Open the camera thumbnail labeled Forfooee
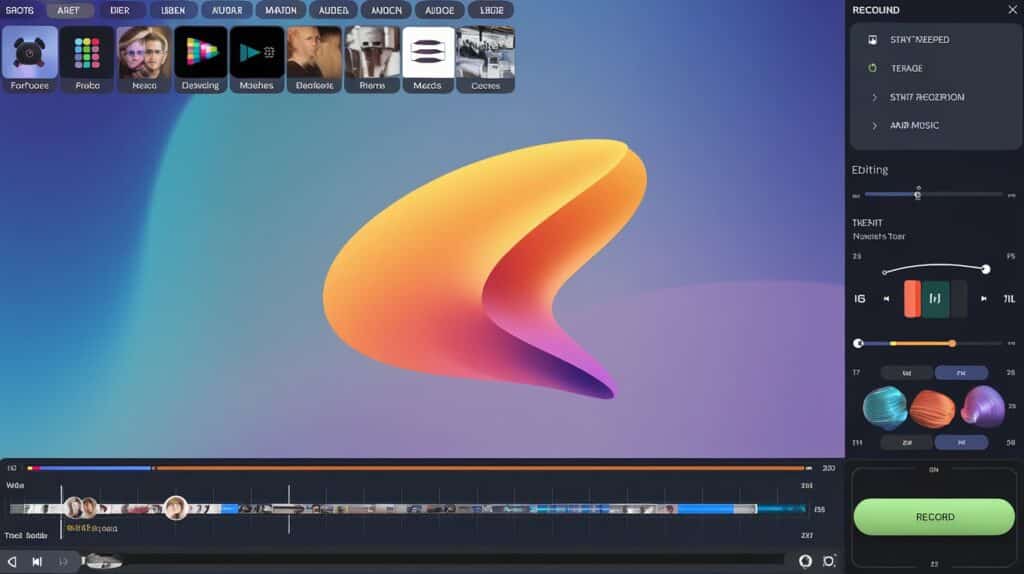The width and height of the screenshot is (1024, 574). (29, 59)
